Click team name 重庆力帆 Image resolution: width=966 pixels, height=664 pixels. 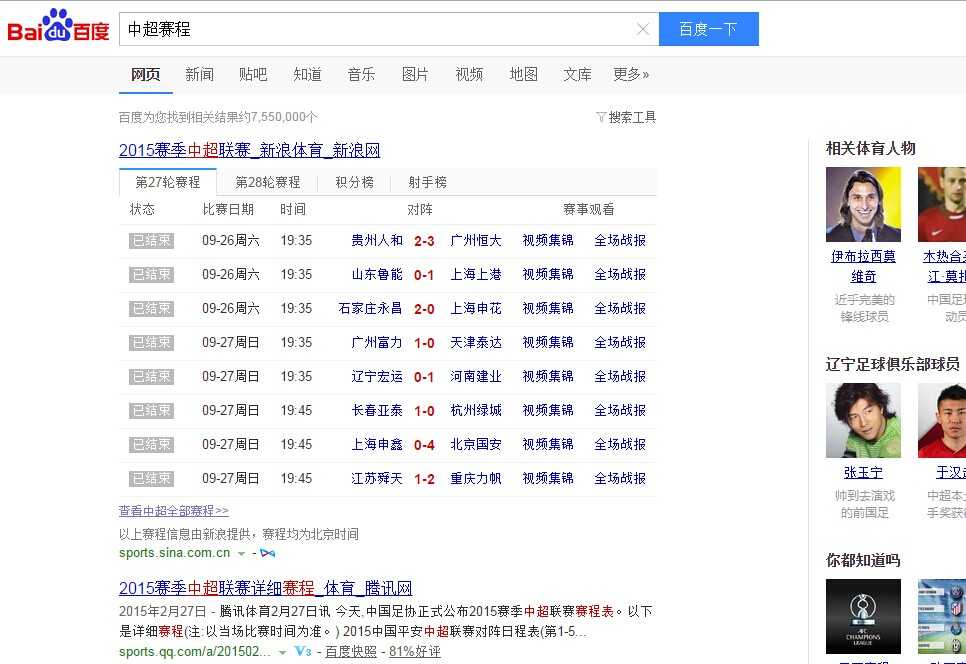coord(476,478)
